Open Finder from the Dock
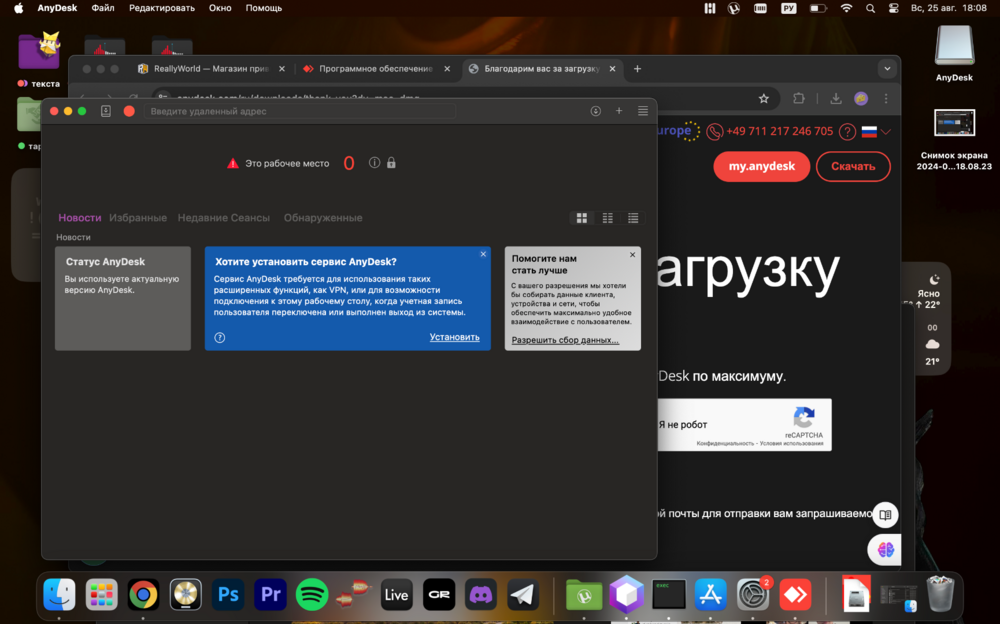Screen dimensions: 1000x624 [59, 595]
